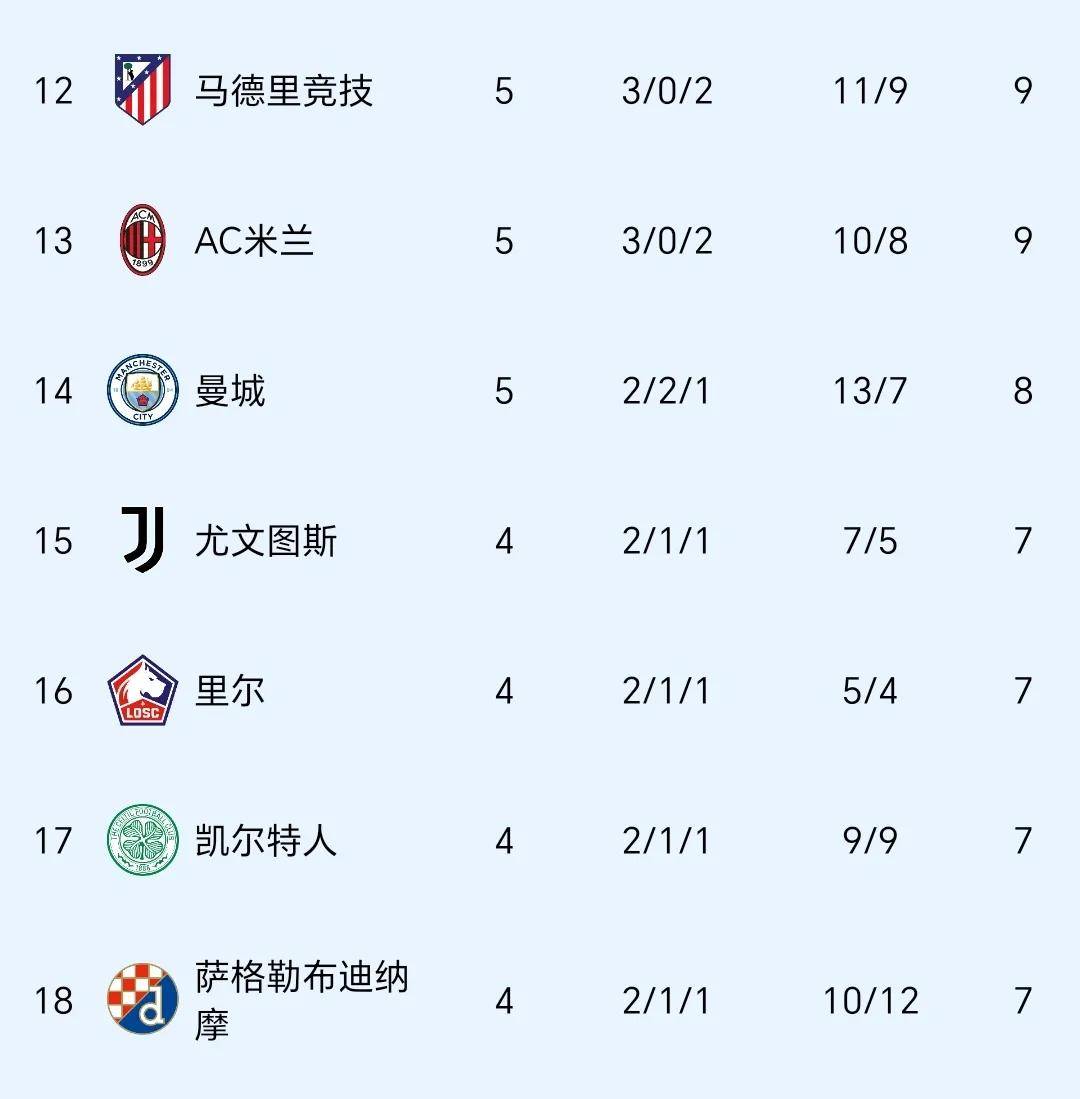The height and width of the screenshot is (1099, 1080).
Task: Click the Celtic club crest
Action: point(143,840)
